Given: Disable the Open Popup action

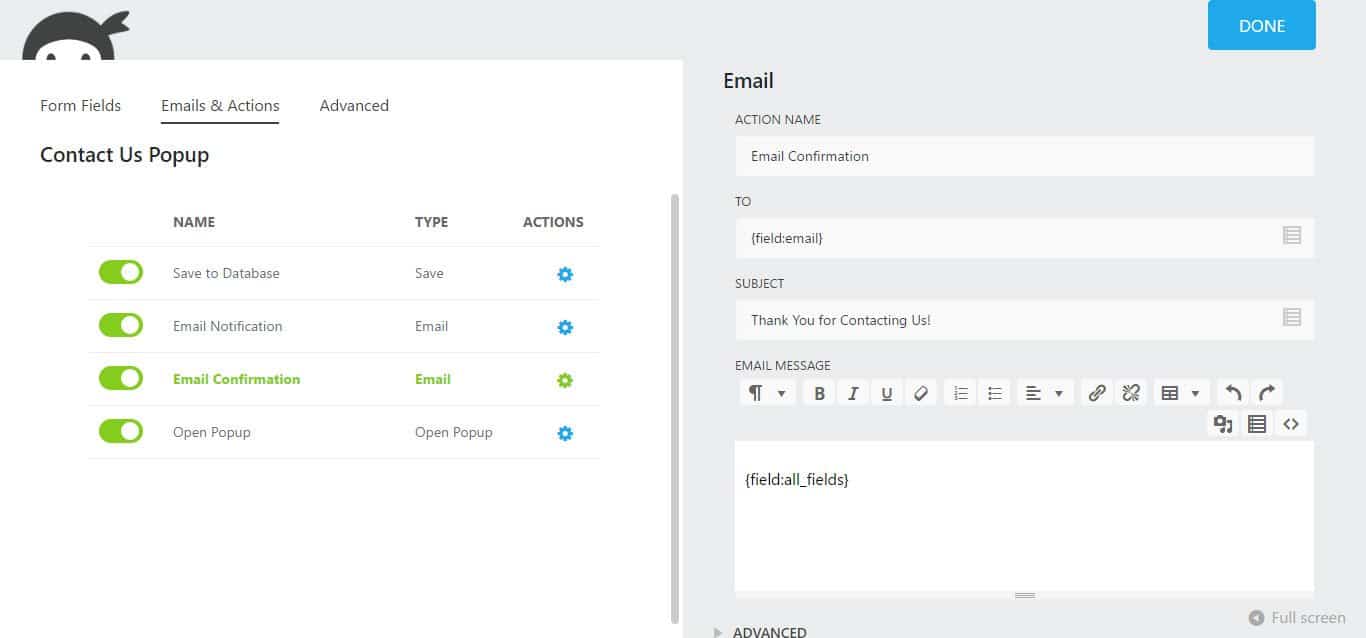Looking at the screenshot, I should pyautogui.click(x=120, y=431).
